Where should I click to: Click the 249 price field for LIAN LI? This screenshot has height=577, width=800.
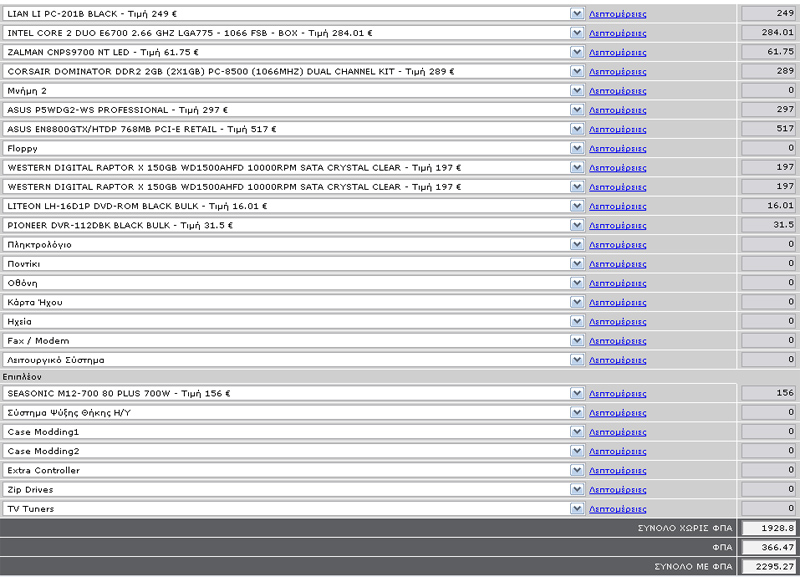[768, 14]
